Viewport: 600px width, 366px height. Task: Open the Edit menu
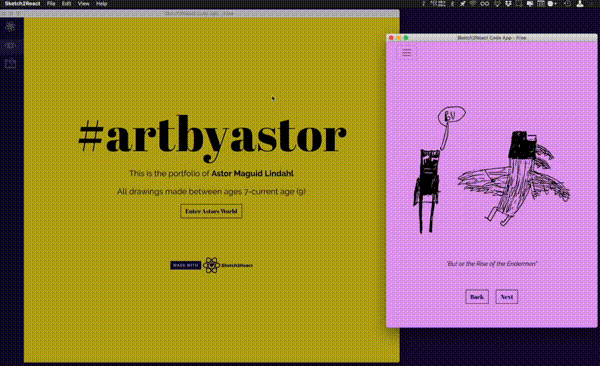66,3
